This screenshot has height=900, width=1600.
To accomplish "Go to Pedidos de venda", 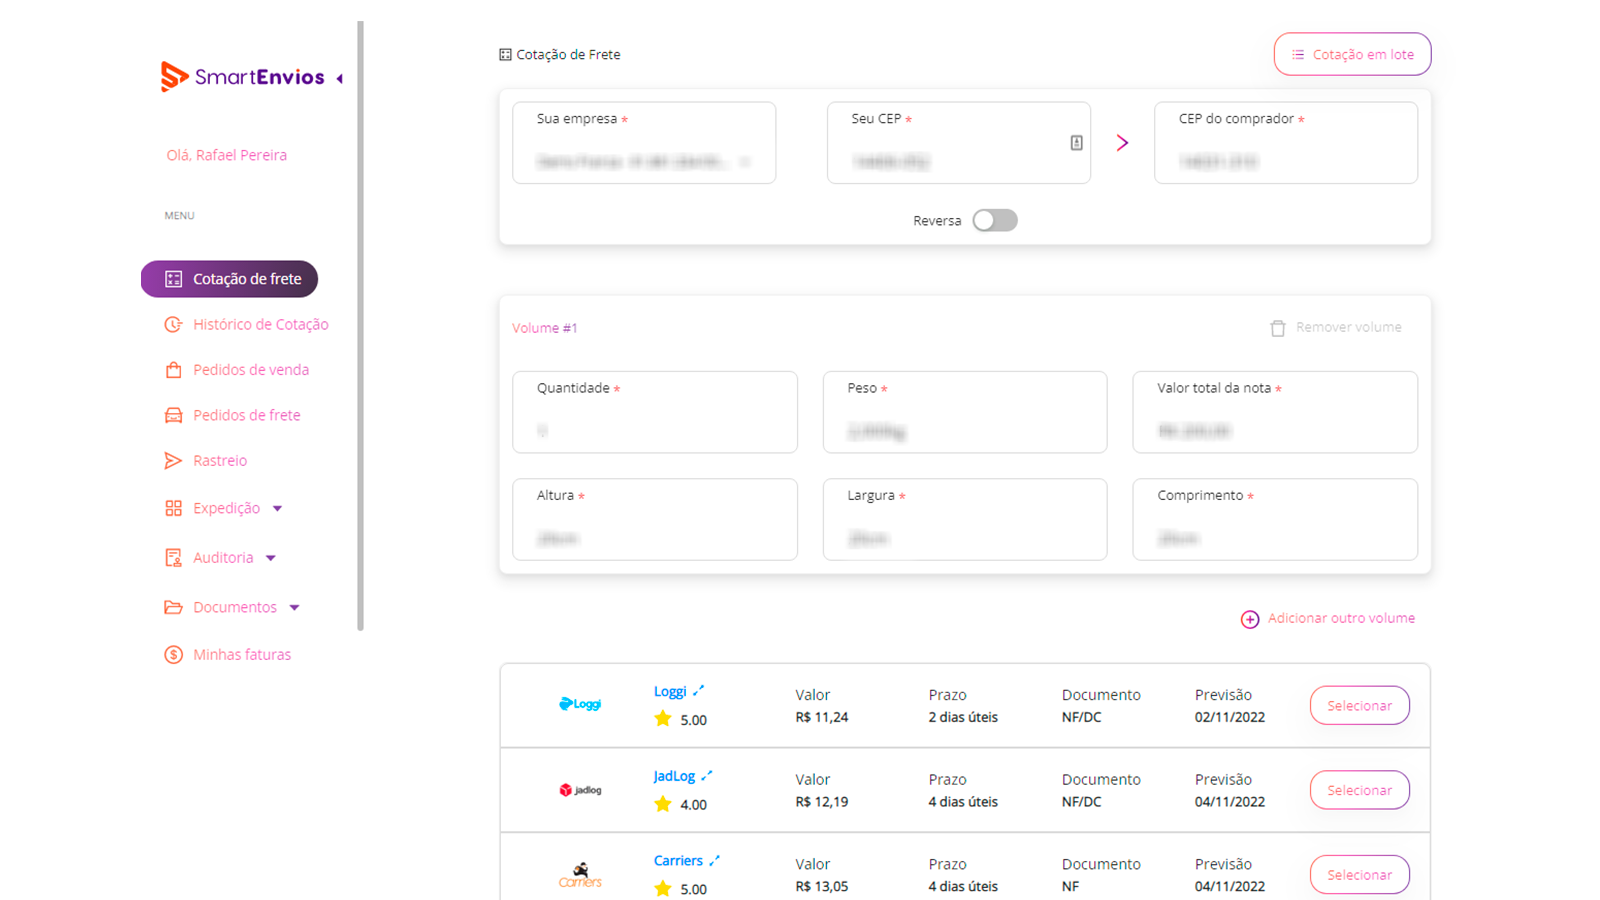I will [236, 370].
